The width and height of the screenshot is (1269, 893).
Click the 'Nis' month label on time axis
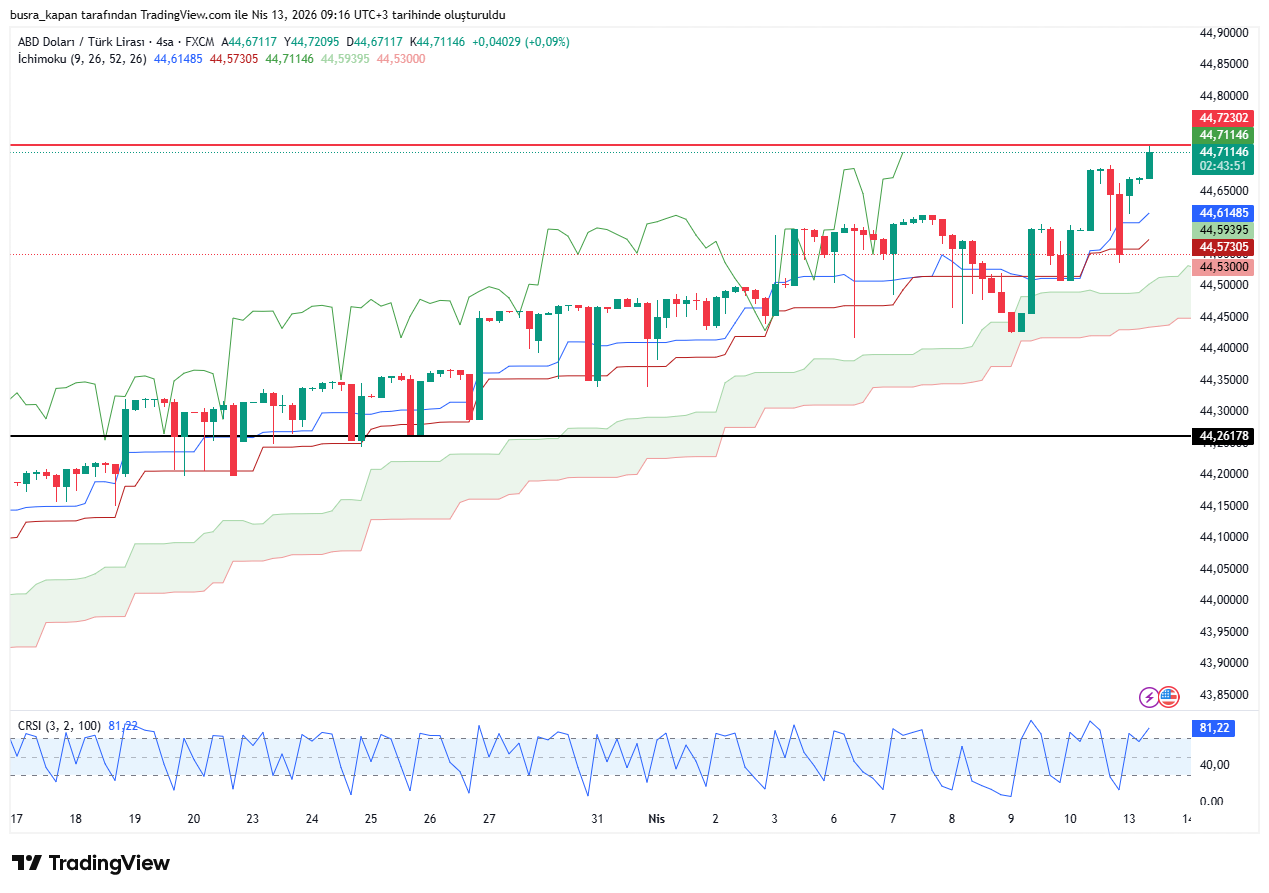656,818
